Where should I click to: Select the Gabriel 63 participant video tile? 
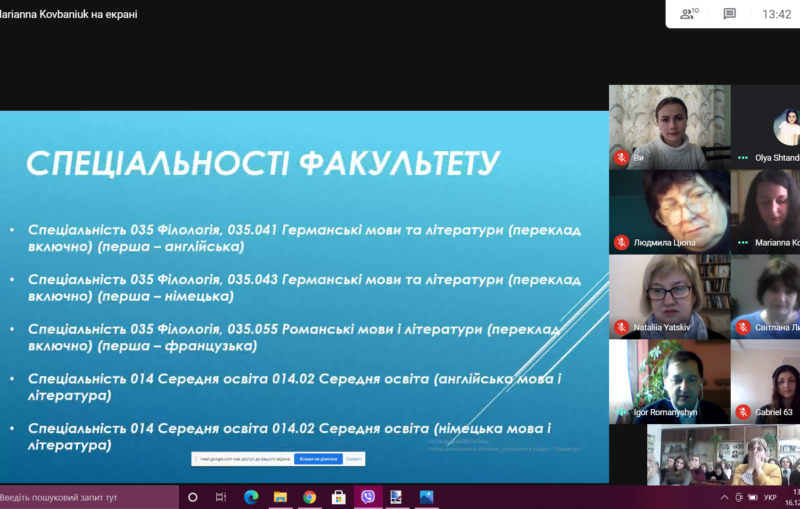click(766, 382)
